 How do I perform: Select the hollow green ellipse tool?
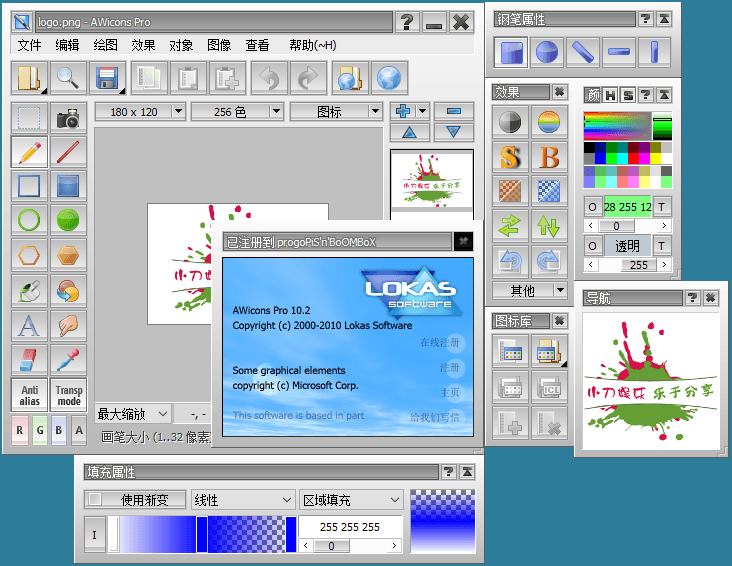coord(30,221)
